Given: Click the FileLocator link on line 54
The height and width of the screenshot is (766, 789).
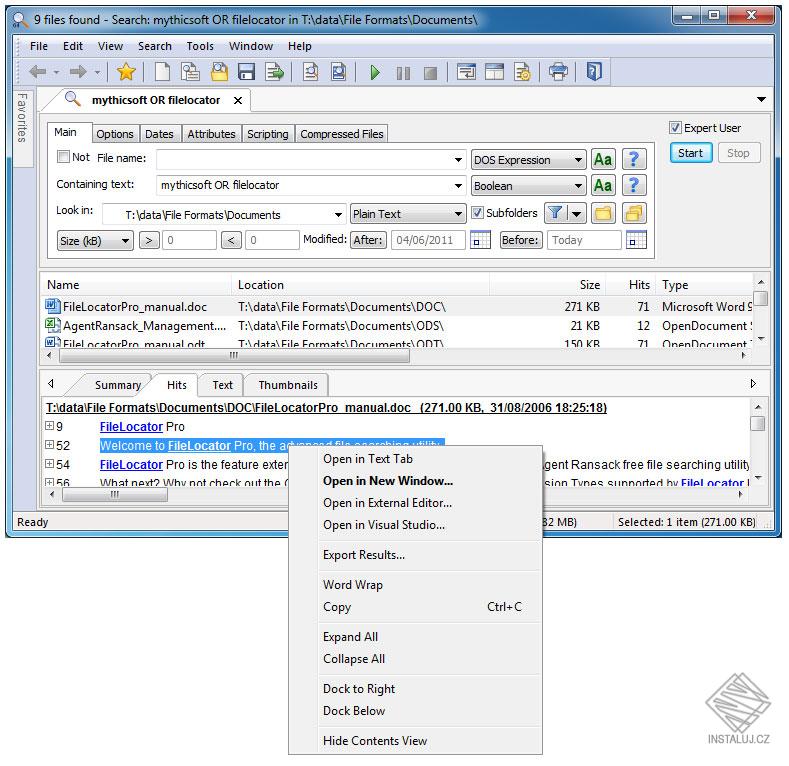Looking at the screenshot, I should pyautogui.click(x=131, y=465).
